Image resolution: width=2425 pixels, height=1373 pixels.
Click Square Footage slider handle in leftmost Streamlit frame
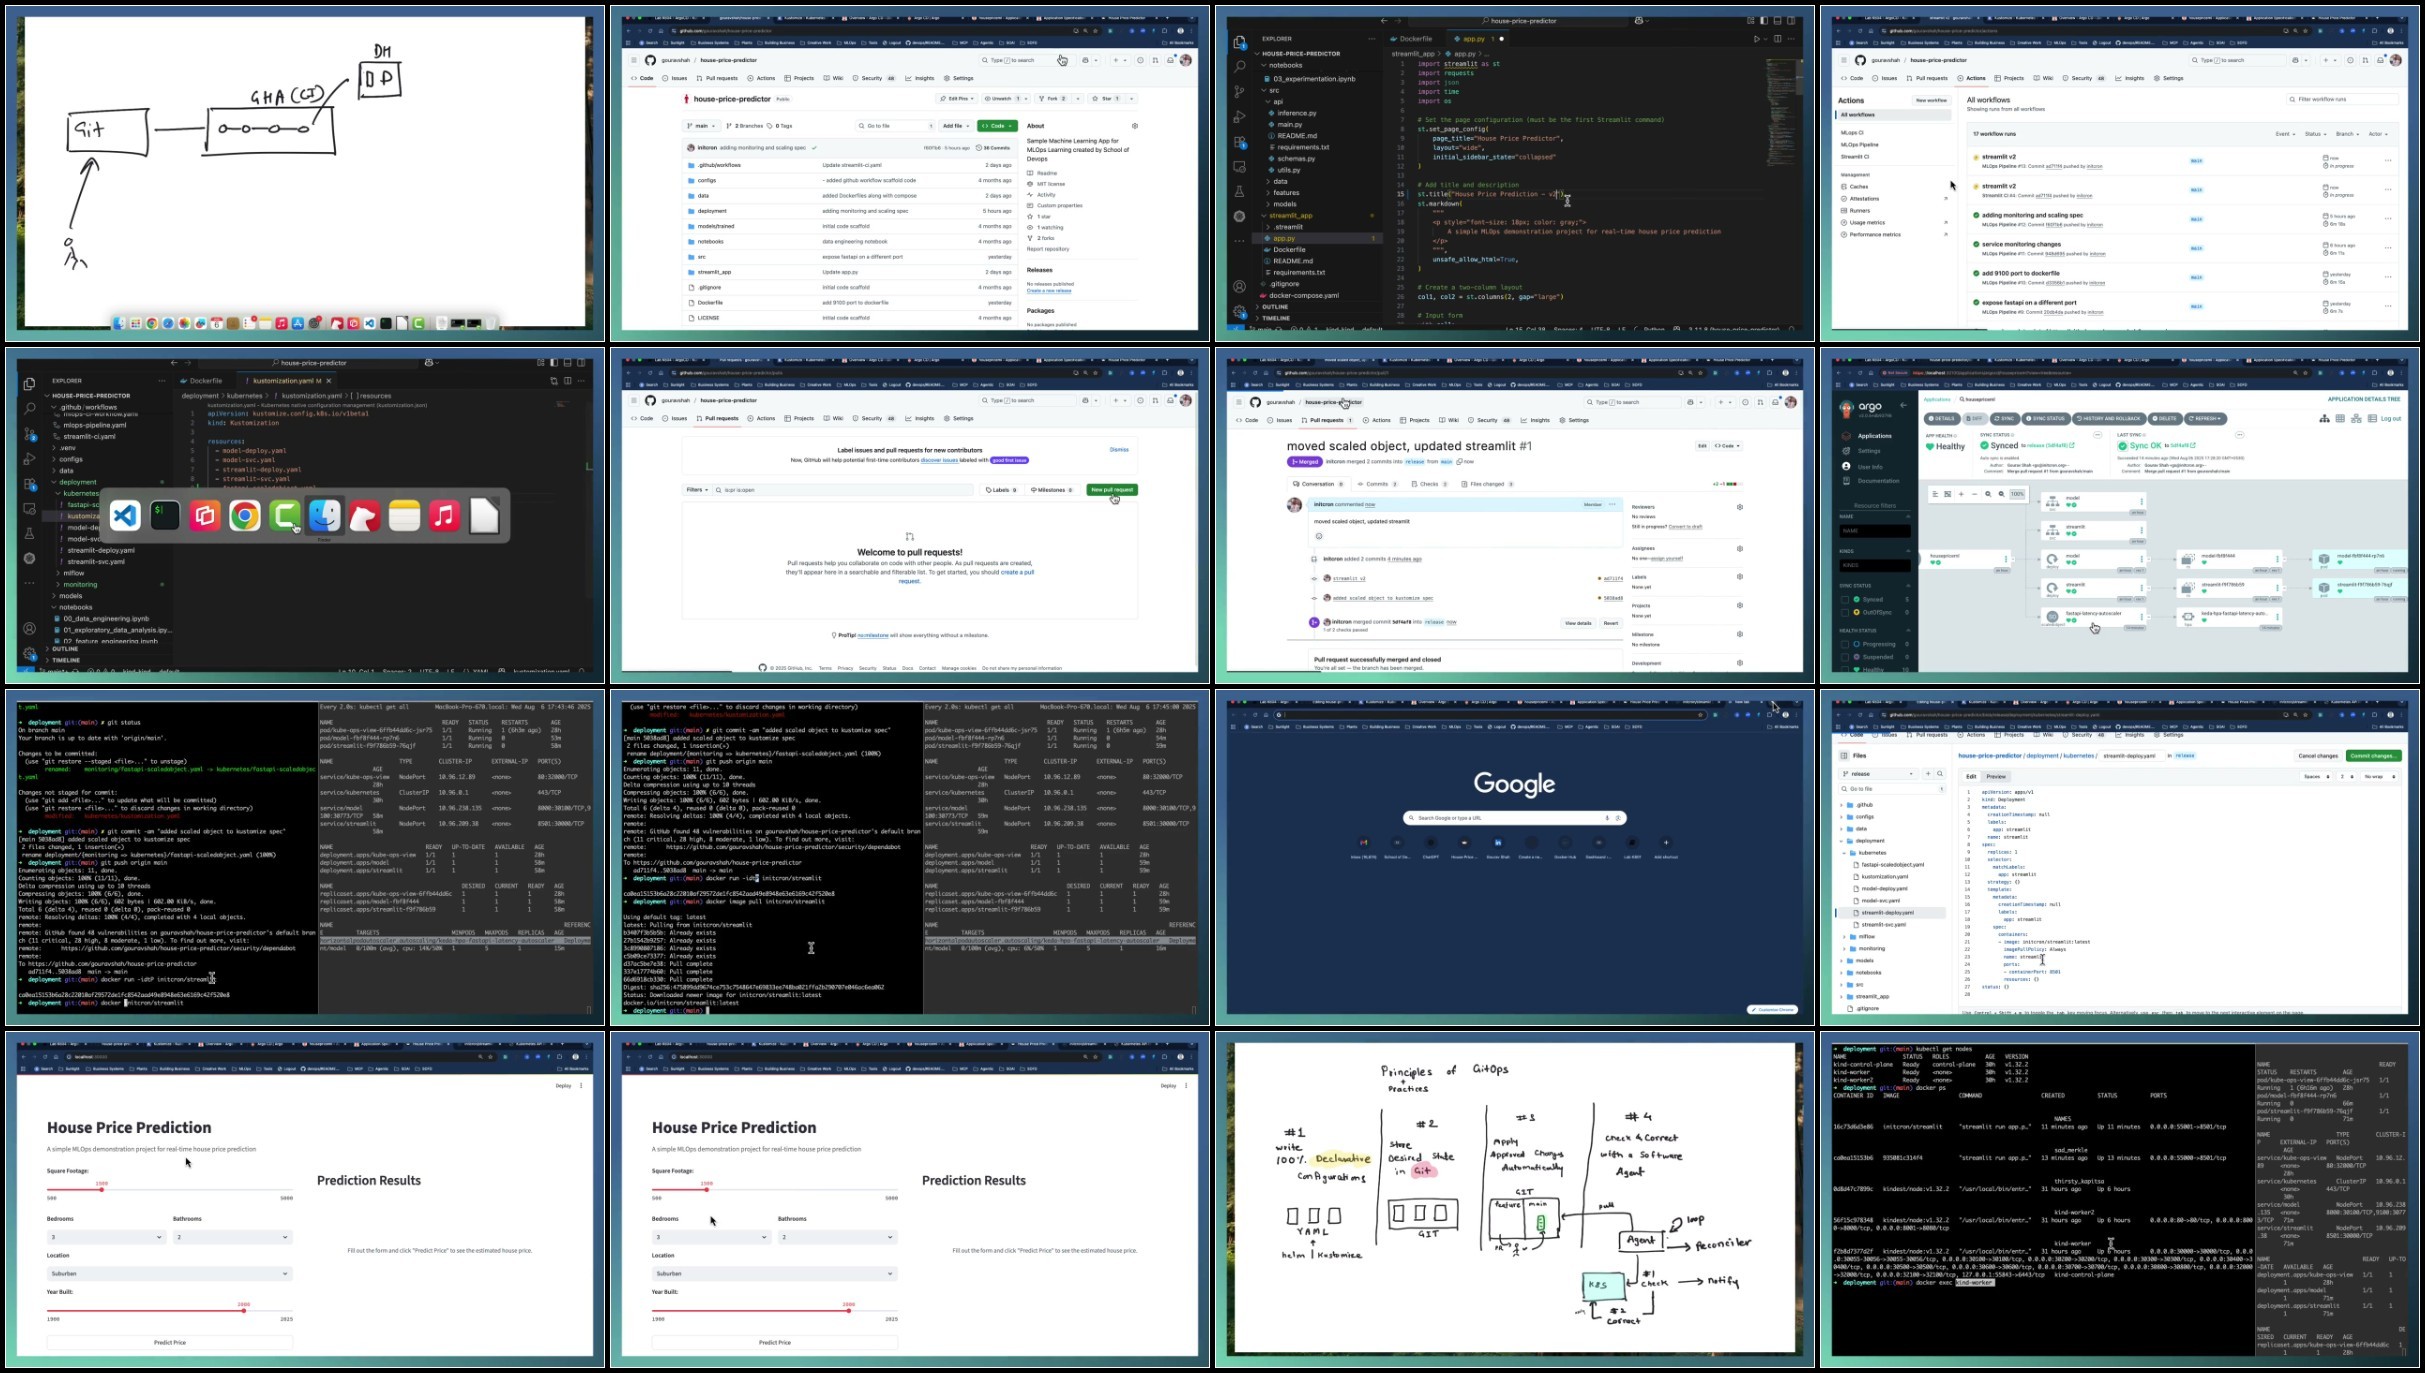[101, 1190]
